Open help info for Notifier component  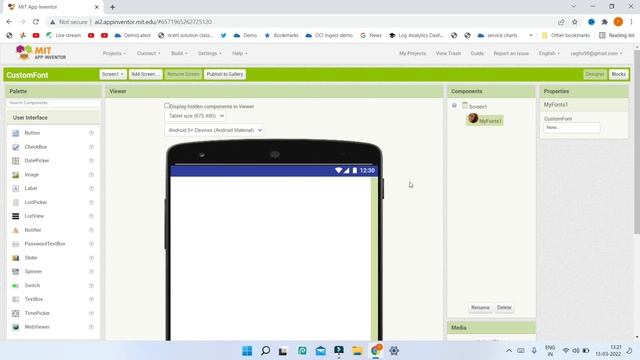91,230
